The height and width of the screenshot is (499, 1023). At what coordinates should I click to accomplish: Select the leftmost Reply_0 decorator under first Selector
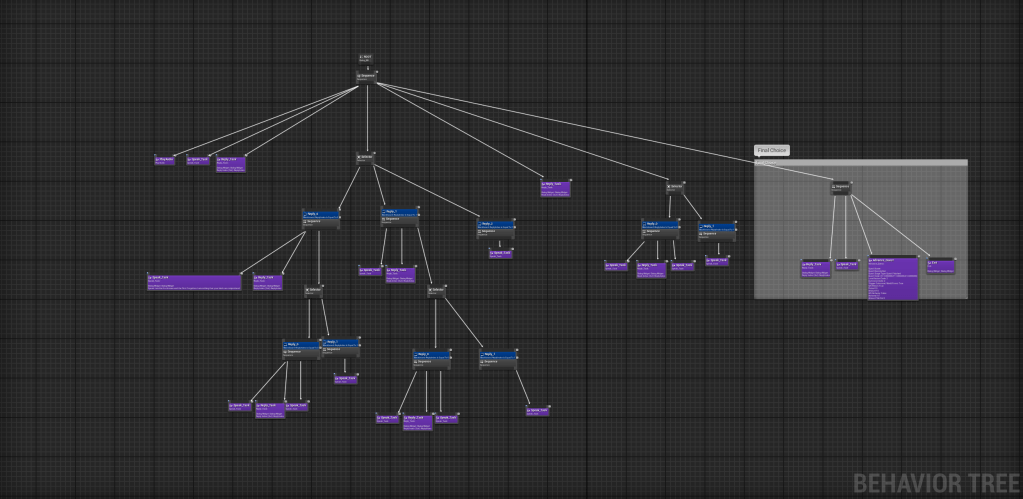click(322, 218)
